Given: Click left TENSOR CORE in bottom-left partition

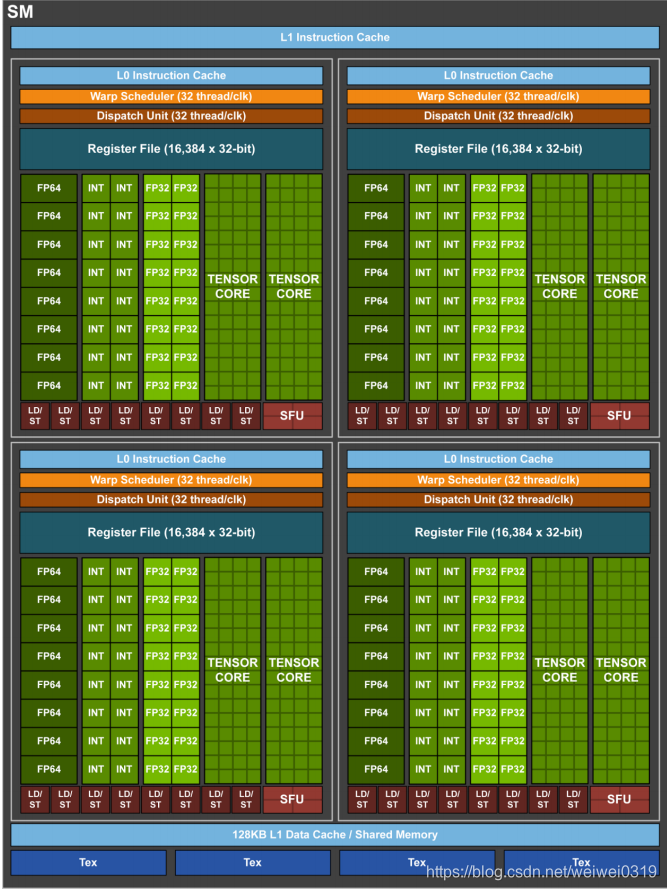Looking at the screenshot, I should click(232, 671).
